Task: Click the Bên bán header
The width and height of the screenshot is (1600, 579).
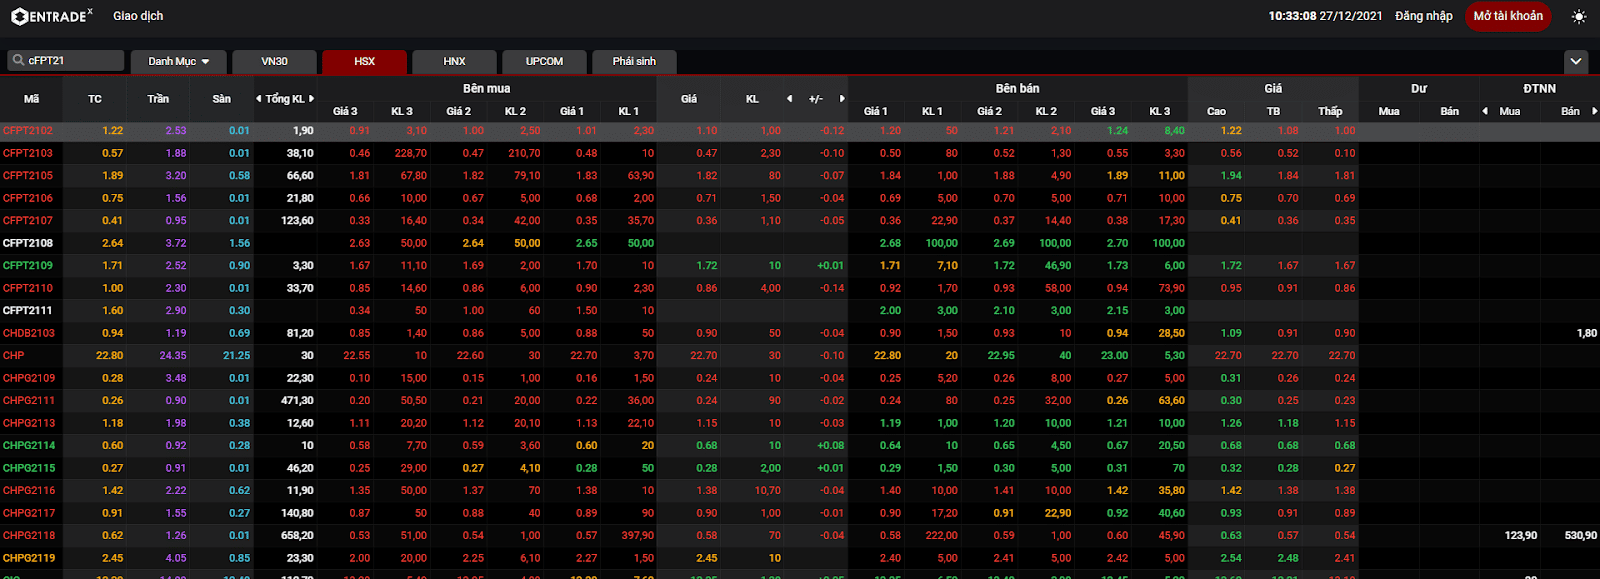Action: pos(1017,88)
